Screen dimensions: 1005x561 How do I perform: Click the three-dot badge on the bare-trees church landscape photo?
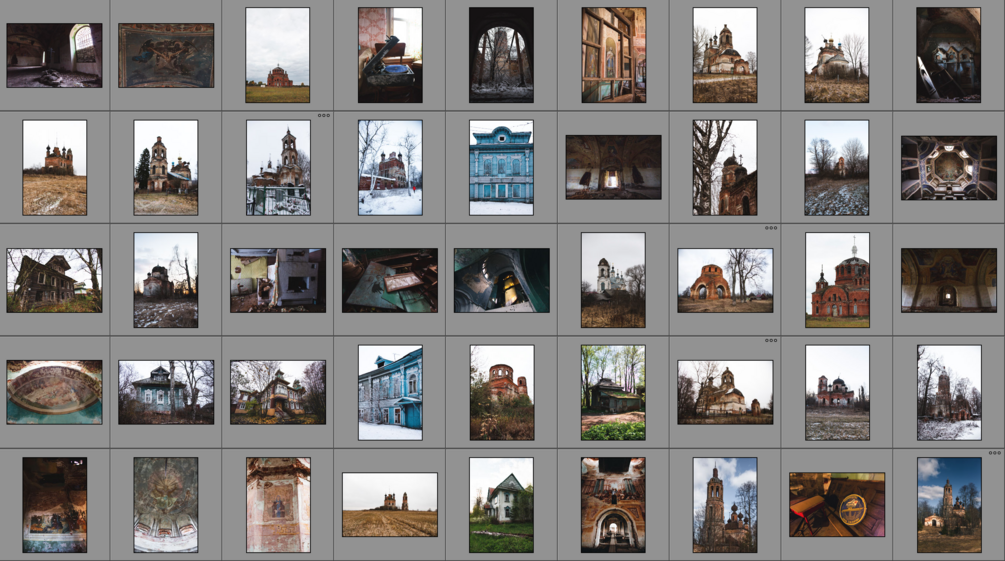pyautogui.click(x=770, y=340)
